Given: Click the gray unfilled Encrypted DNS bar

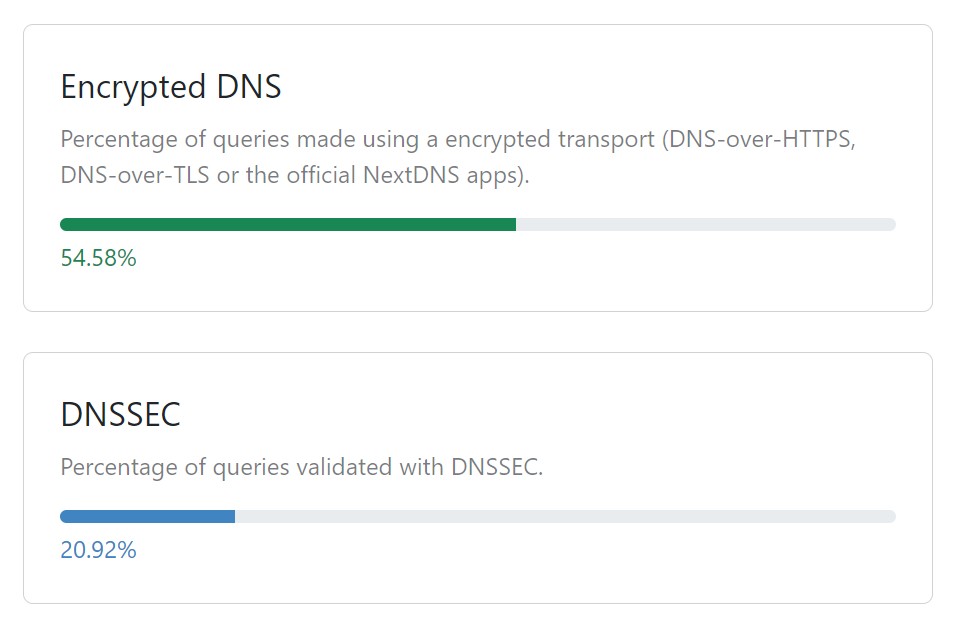Looking at the screenshot, I should [705, 225].
